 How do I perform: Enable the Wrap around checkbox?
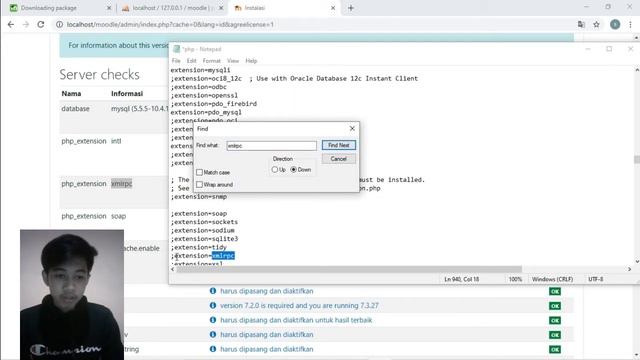pyautogui.click(x=200, y=184)
